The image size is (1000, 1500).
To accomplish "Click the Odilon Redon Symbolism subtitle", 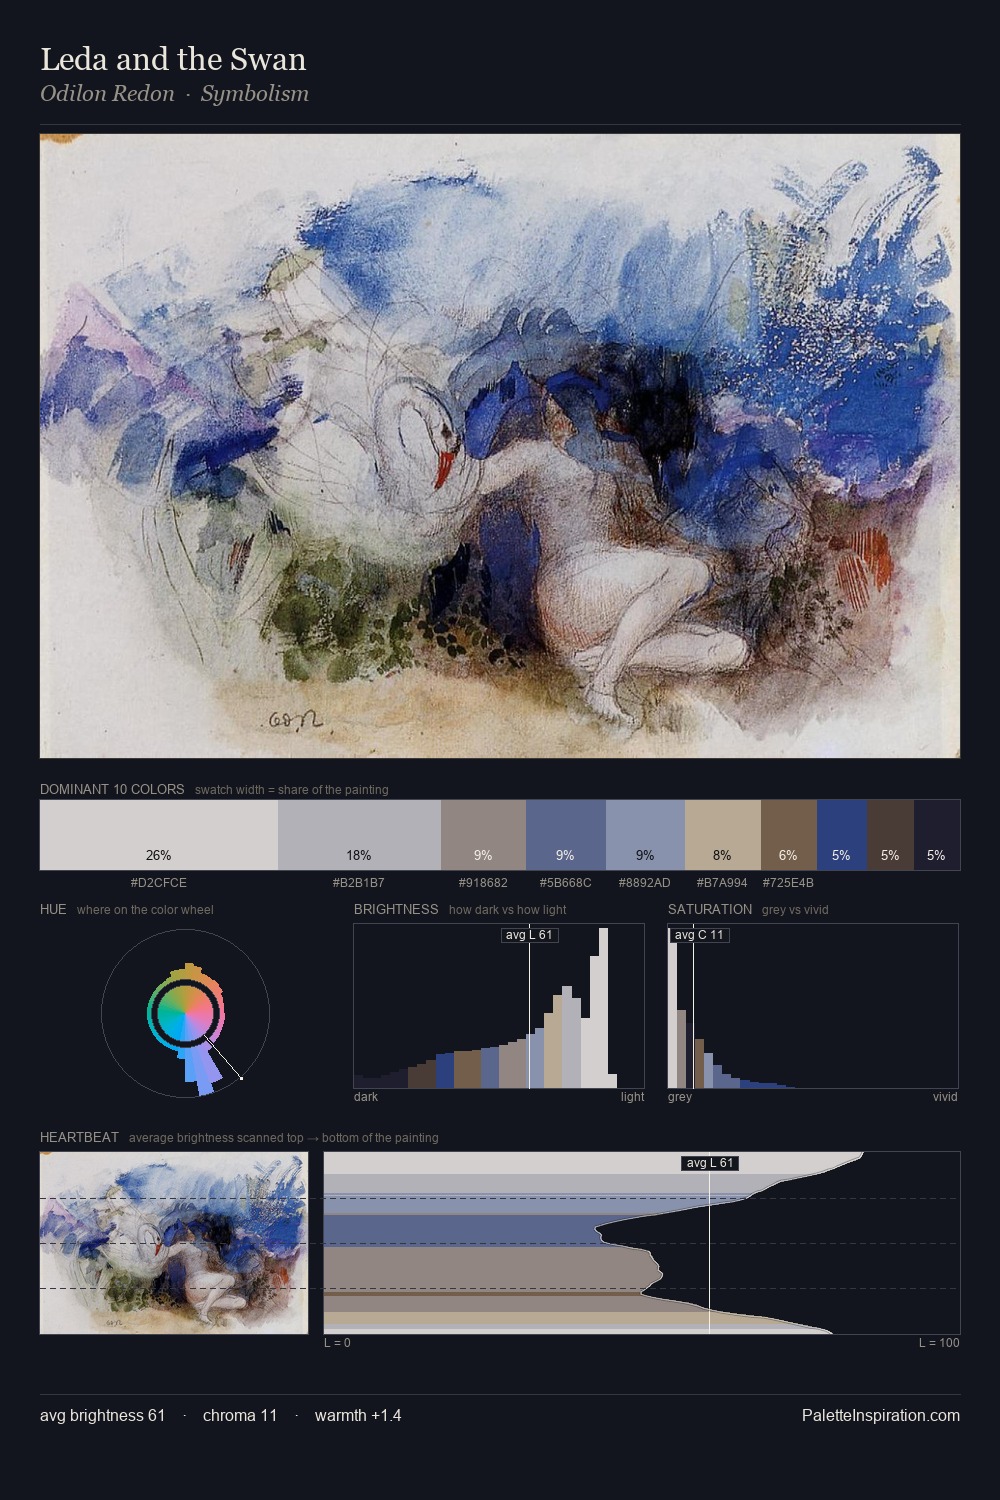I will coord(174,93).
